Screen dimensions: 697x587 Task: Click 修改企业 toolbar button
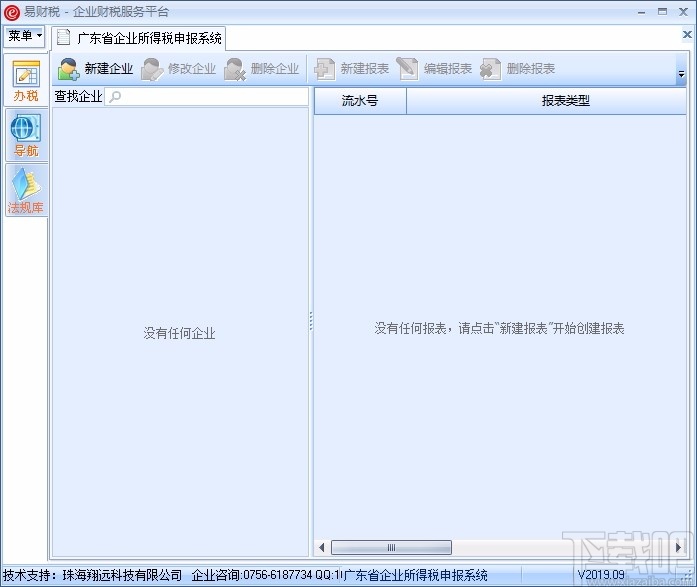pyautogui.click(x=178, y=69)
